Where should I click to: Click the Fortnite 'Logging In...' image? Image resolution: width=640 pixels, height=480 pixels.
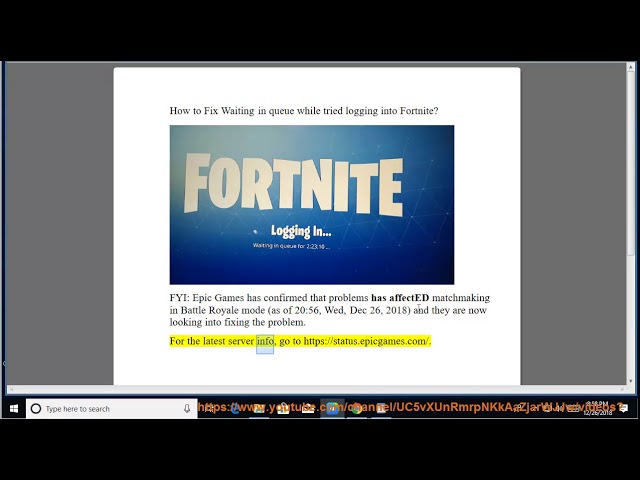[x=312, y=205]
